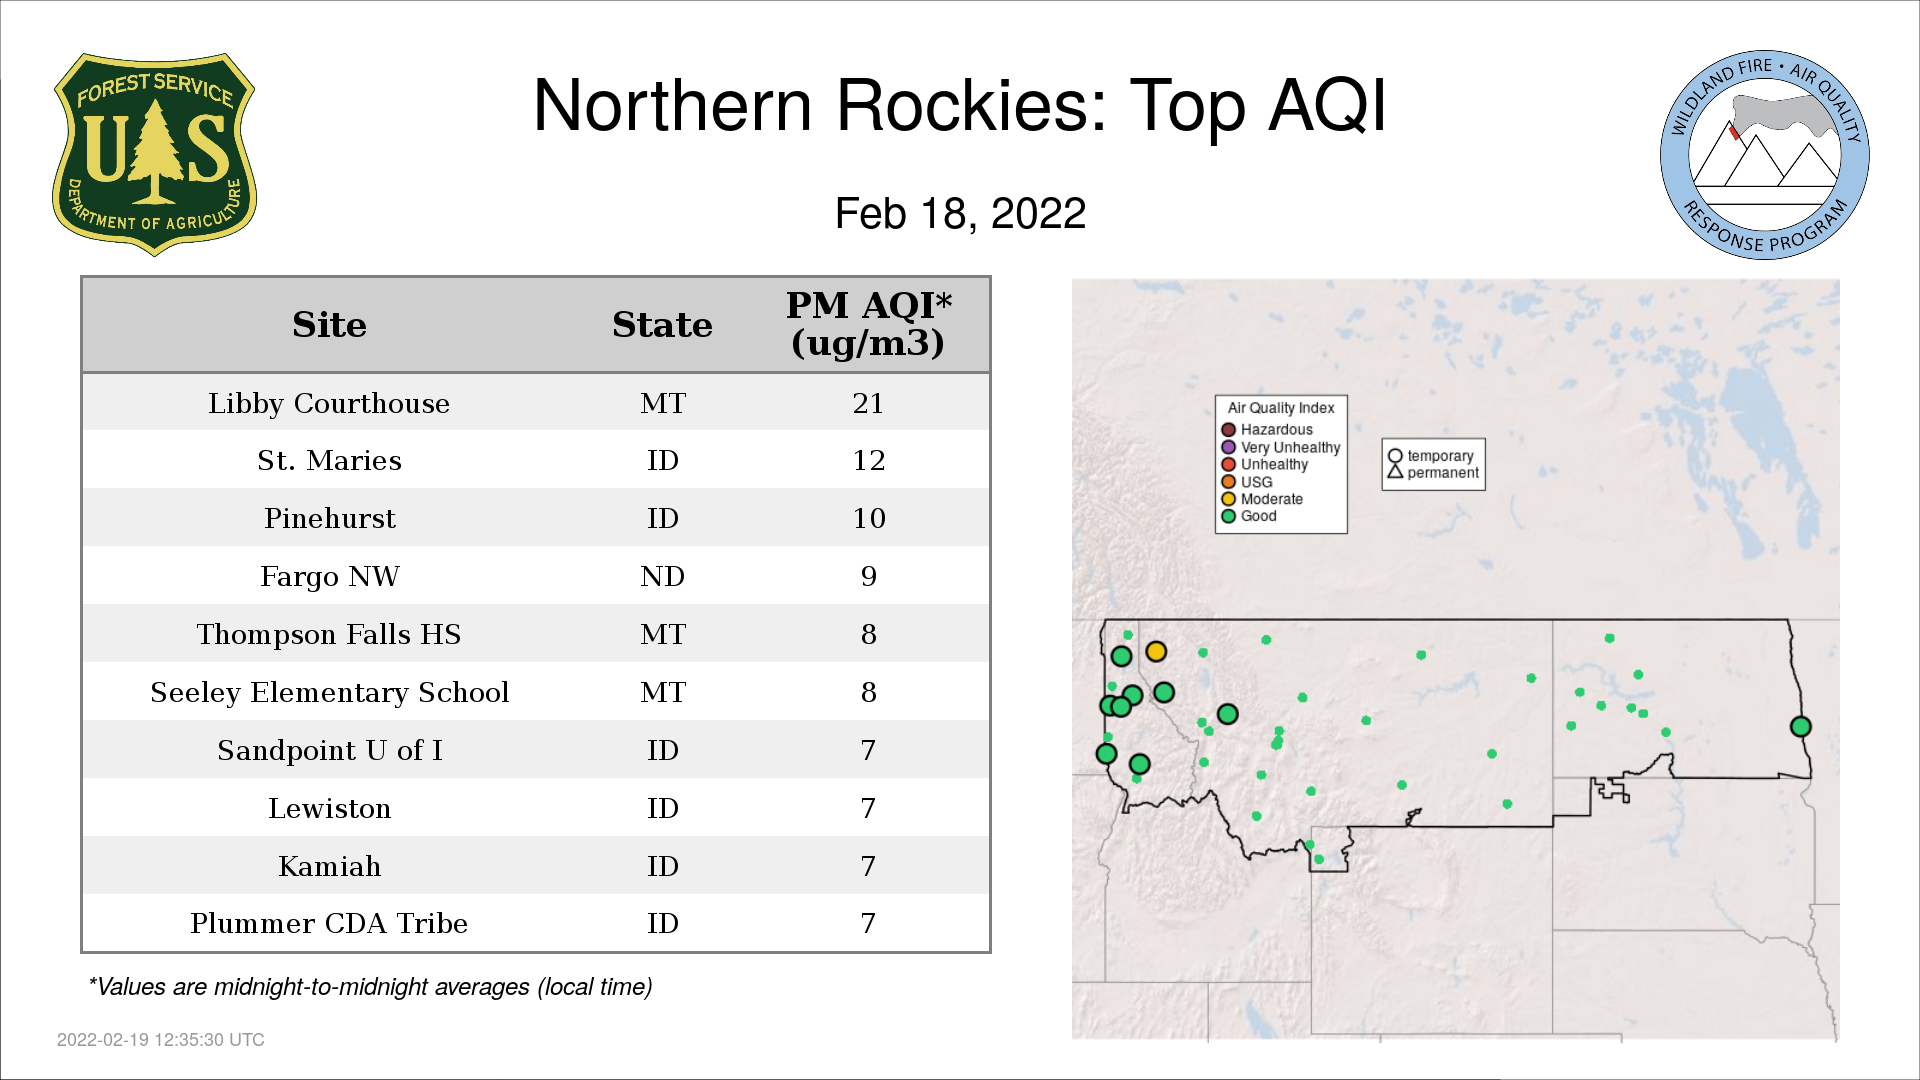Click the Northern Rockies: Top AQI title
The width and height of the screenshot is (1920, 1080).
pos(960,105)
